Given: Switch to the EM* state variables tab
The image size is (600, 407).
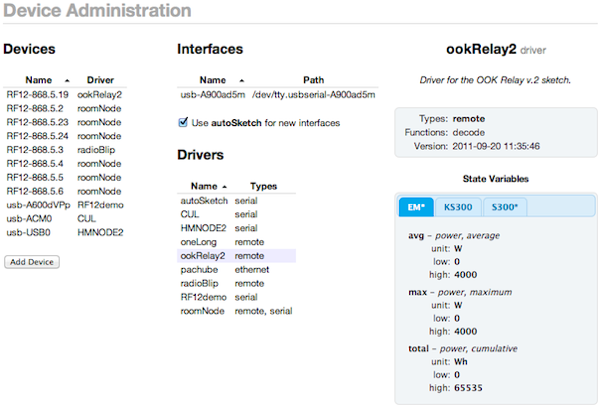Looking at the screenshot, I should [416, 207].
